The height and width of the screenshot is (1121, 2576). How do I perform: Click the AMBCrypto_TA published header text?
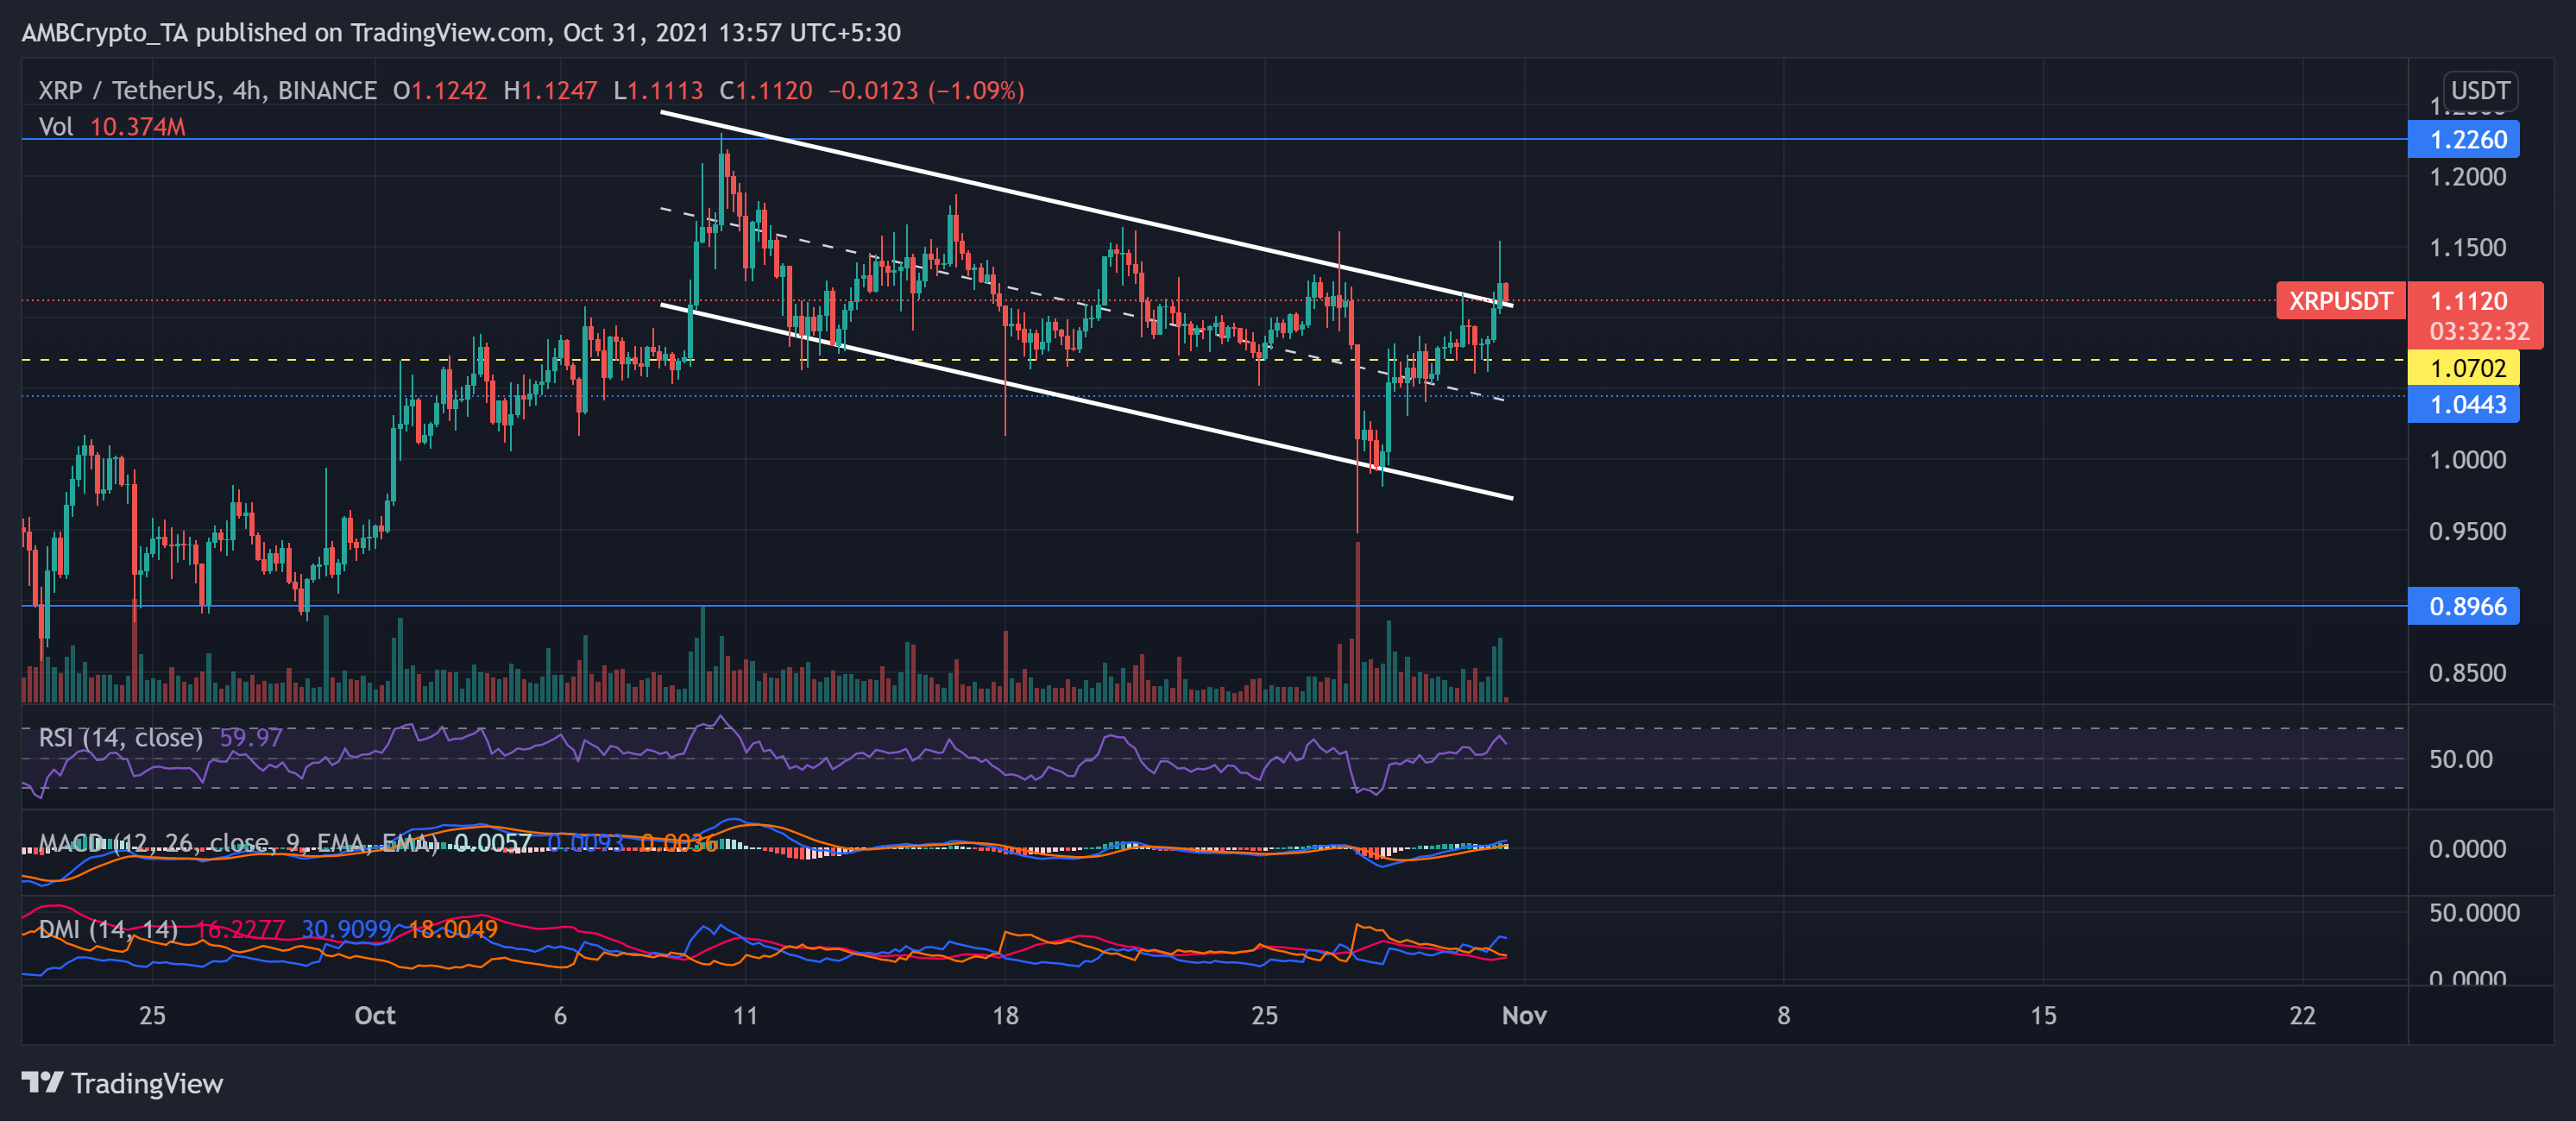[x=461, y=33]
